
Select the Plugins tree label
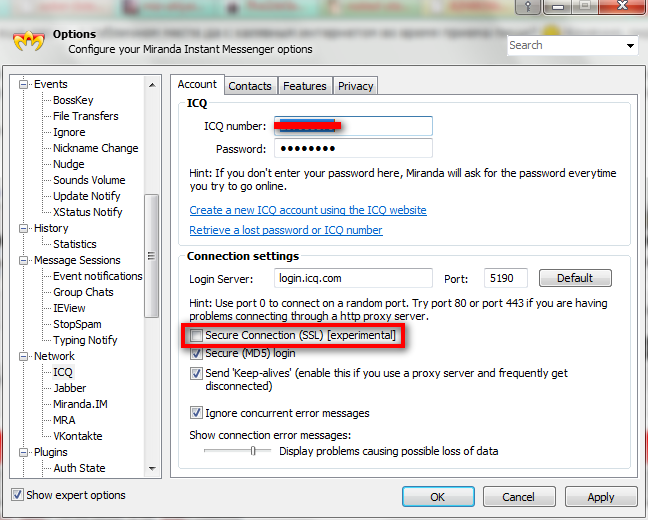pos(50,452)
